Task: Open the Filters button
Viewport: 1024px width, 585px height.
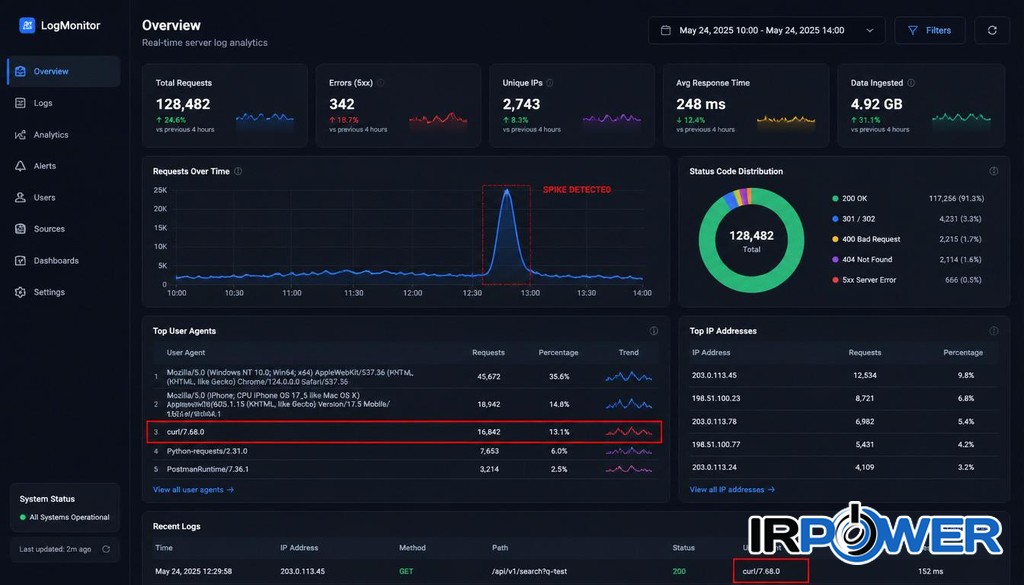Action: click(x=929, y=30)
